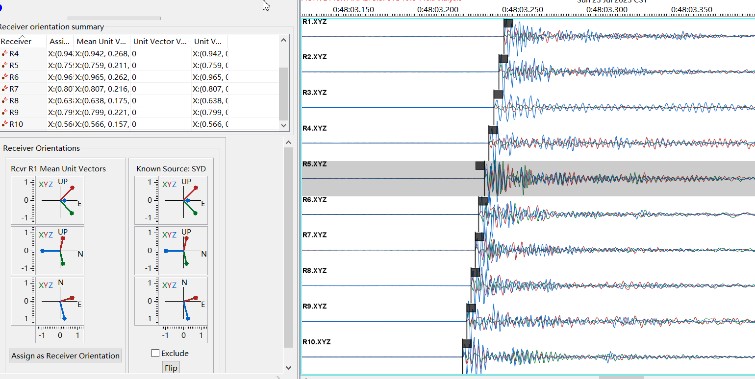Select the pick flag on trace R5.XYZ
The height and width of the screenshot is (379, 755).
coord(480,166)
